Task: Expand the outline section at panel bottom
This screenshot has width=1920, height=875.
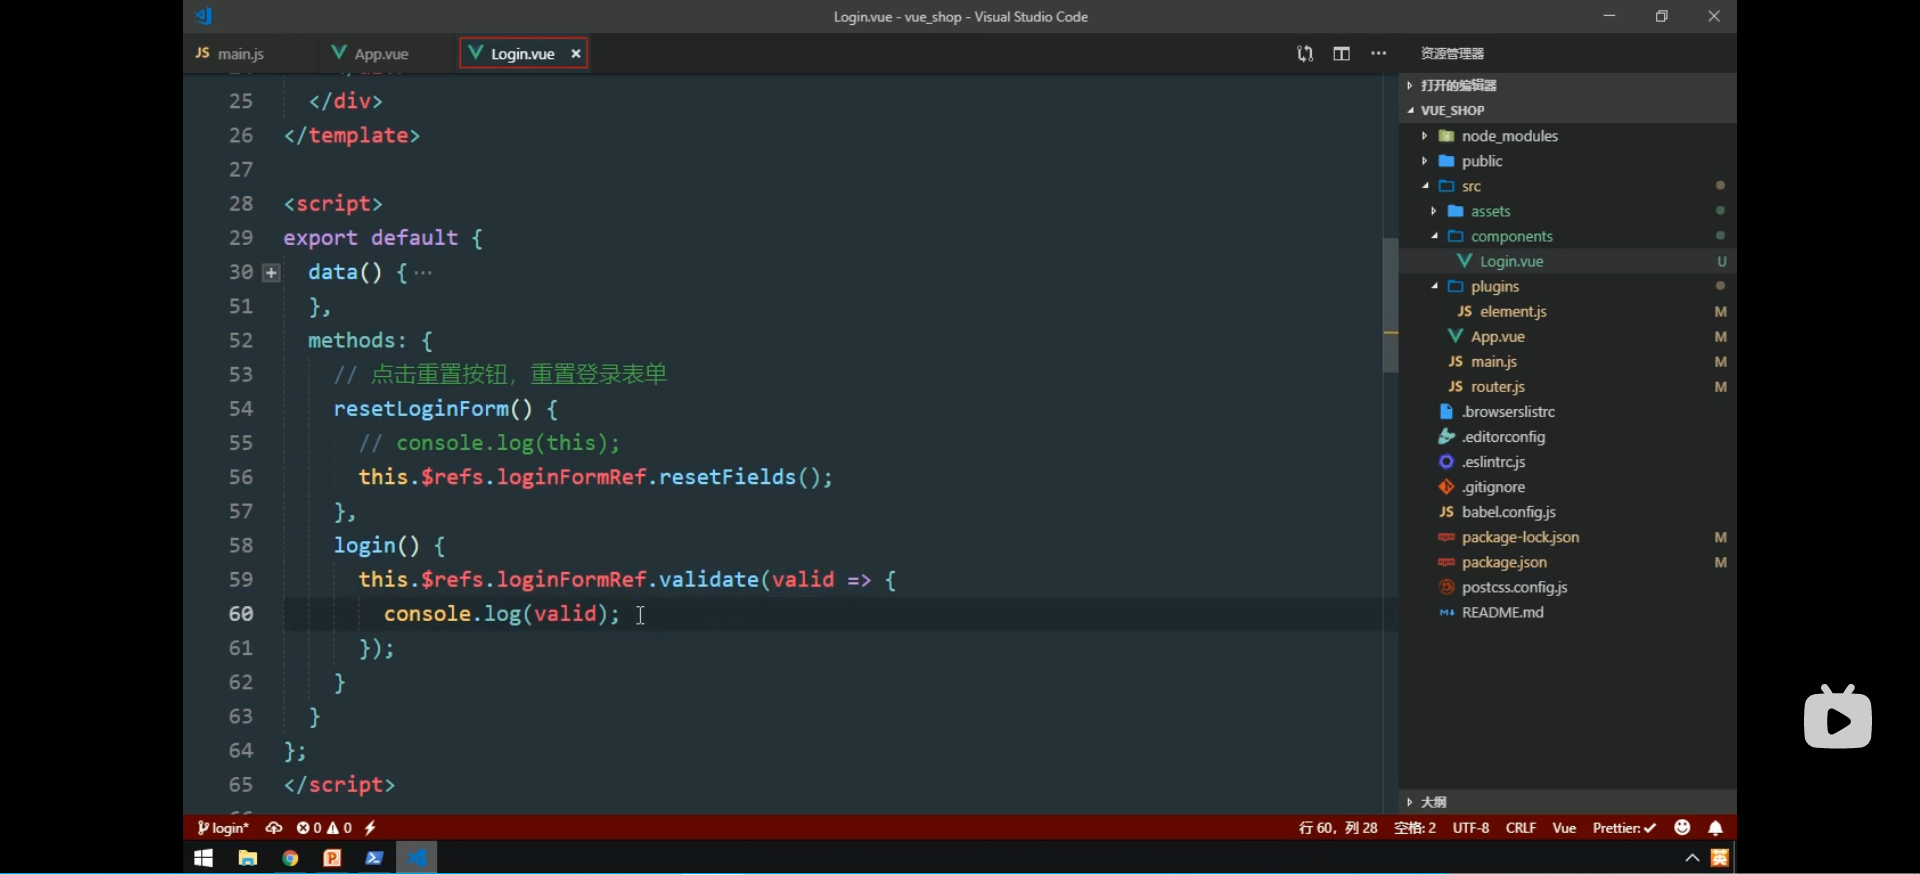Action: [x=1567, y=802]
